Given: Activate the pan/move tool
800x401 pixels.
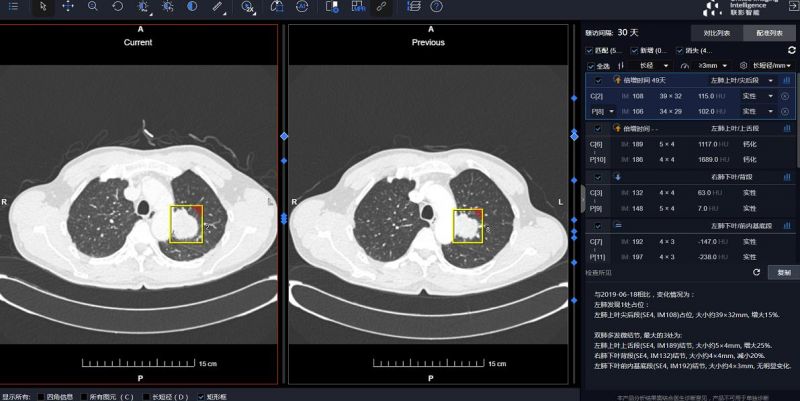Looking at the screenshot, I should coord(68,6).
